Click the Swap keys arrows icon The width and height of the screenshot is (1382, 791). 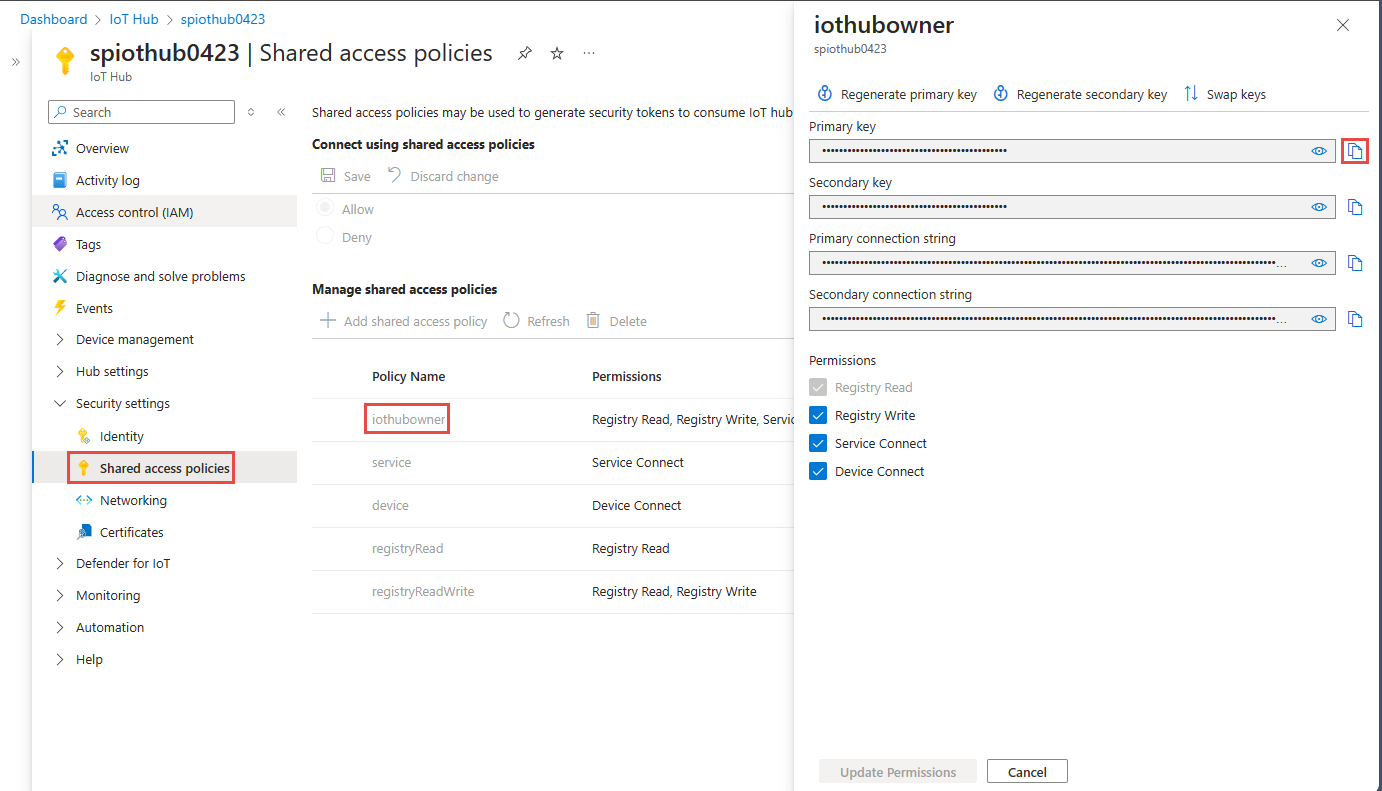(x=1191, y=94)
